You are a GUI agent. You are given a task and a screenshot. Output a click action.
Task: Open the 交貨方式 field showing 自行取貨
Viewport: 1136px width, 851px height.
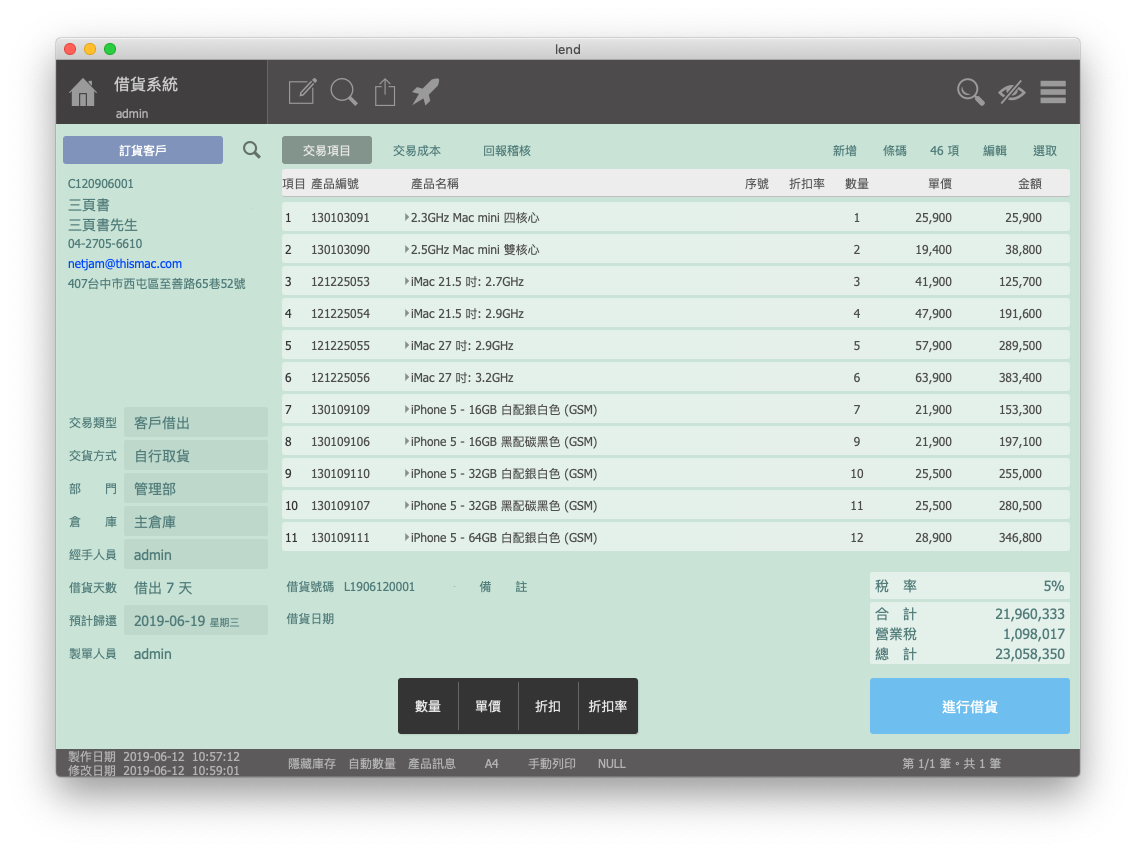[x=196, y=456]
